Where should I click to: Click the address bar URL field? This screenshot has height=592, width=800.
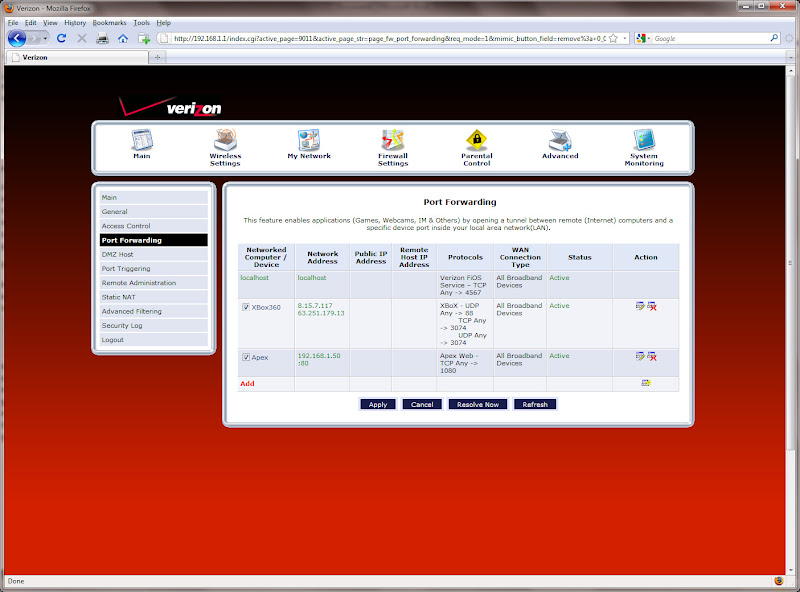point(389,38)
